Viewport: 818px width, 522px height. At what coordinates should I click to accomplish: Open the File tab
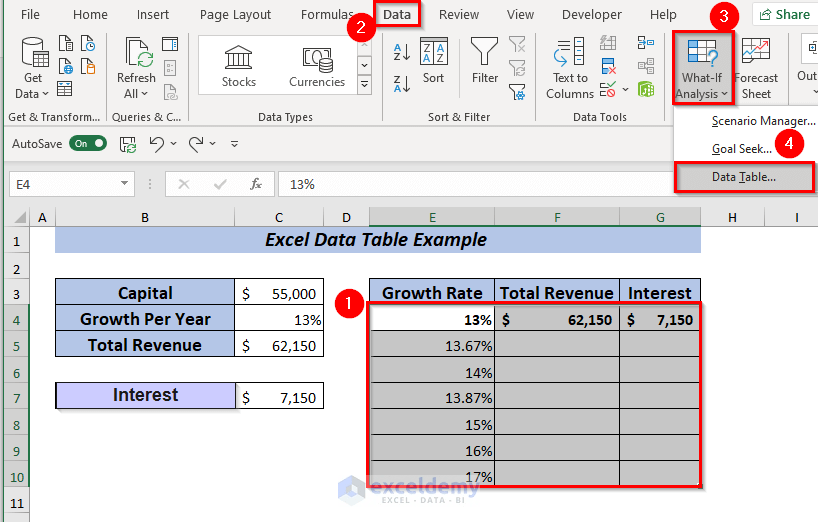pos(30,15)
